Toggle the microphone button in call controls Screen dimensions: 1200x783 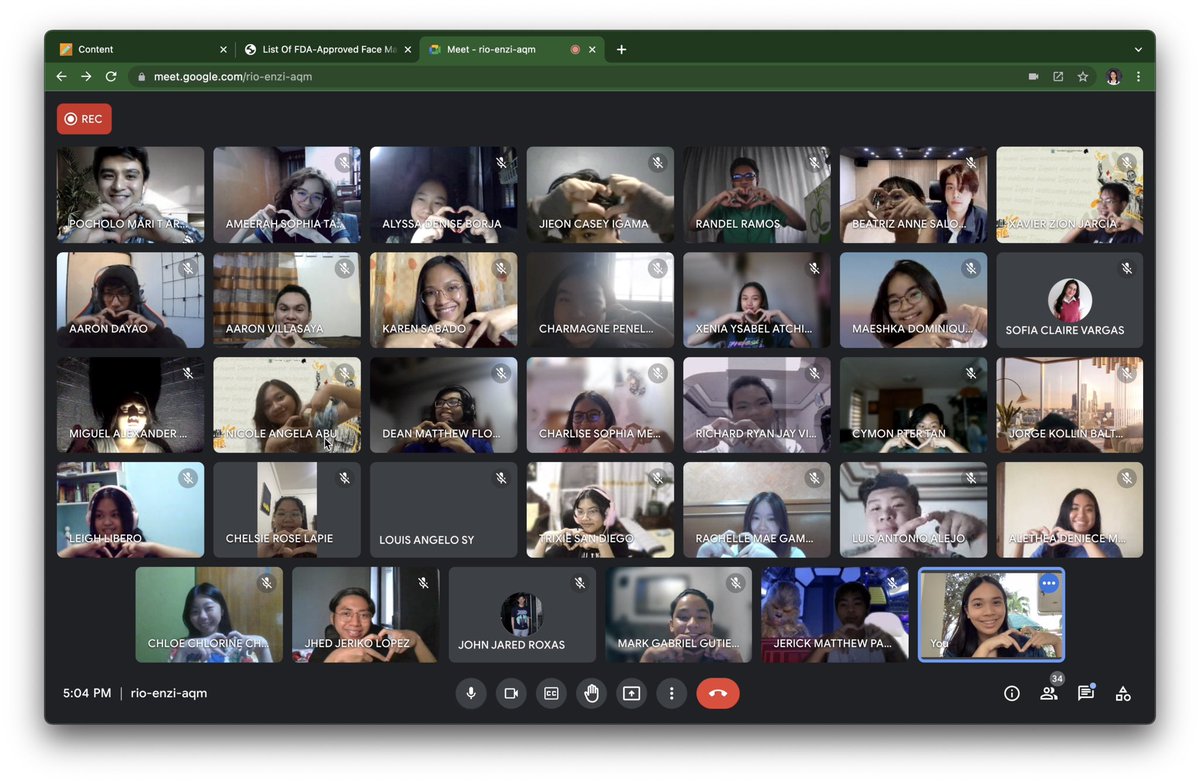[x=470, y=693]
